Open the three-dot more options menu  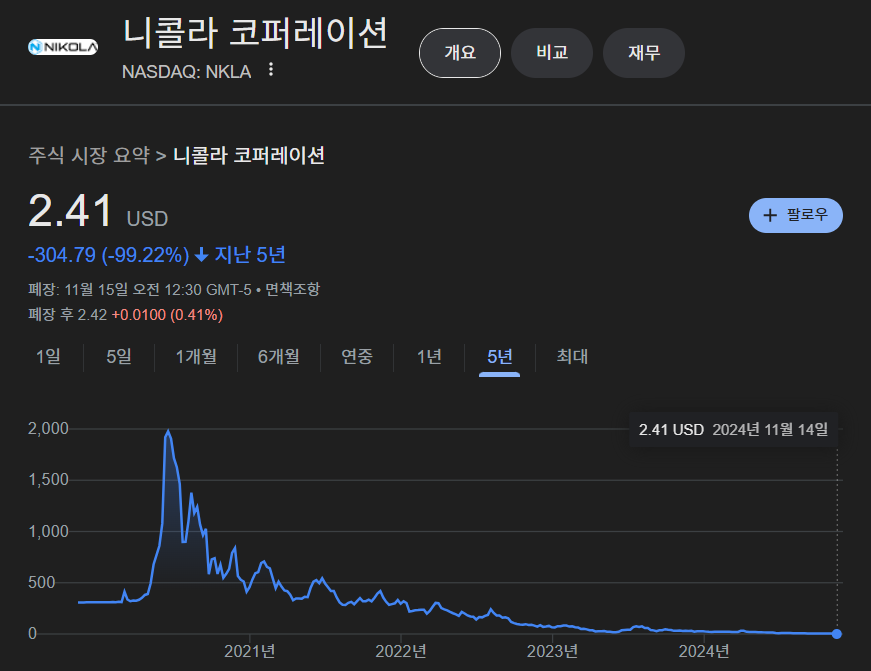pos(271,70)
